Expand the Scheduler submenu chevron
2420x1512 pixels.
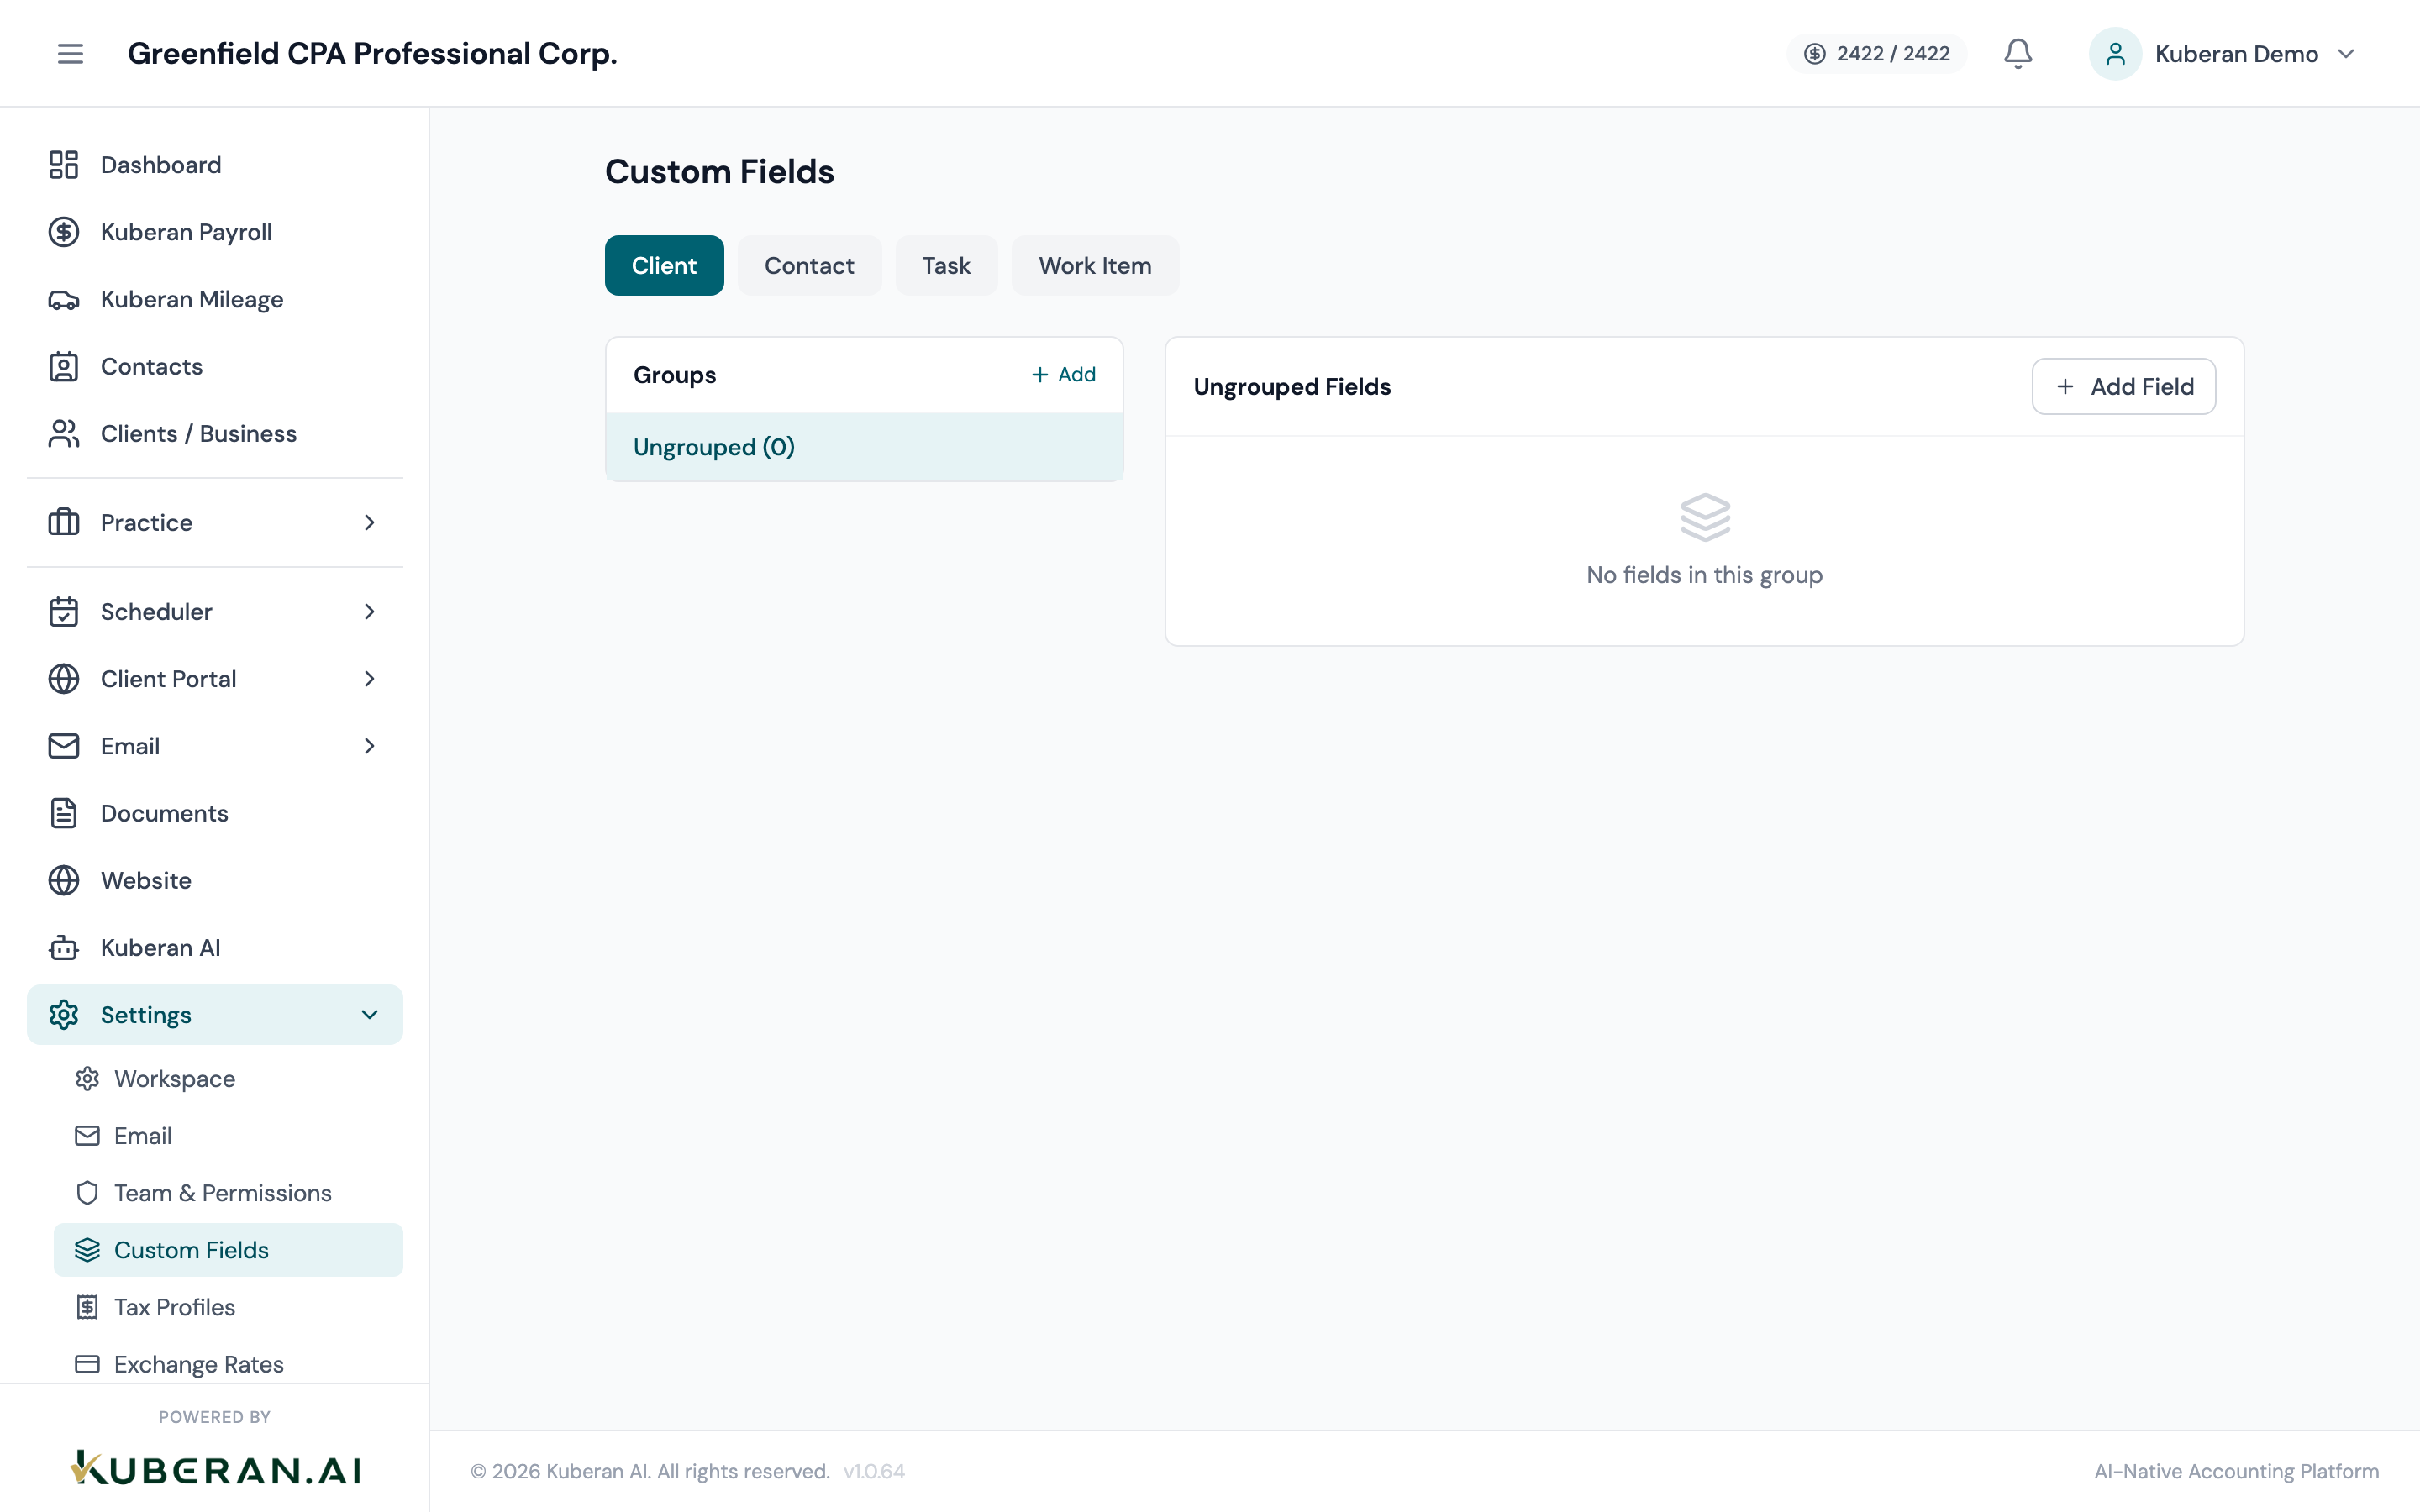coord(370,611)
